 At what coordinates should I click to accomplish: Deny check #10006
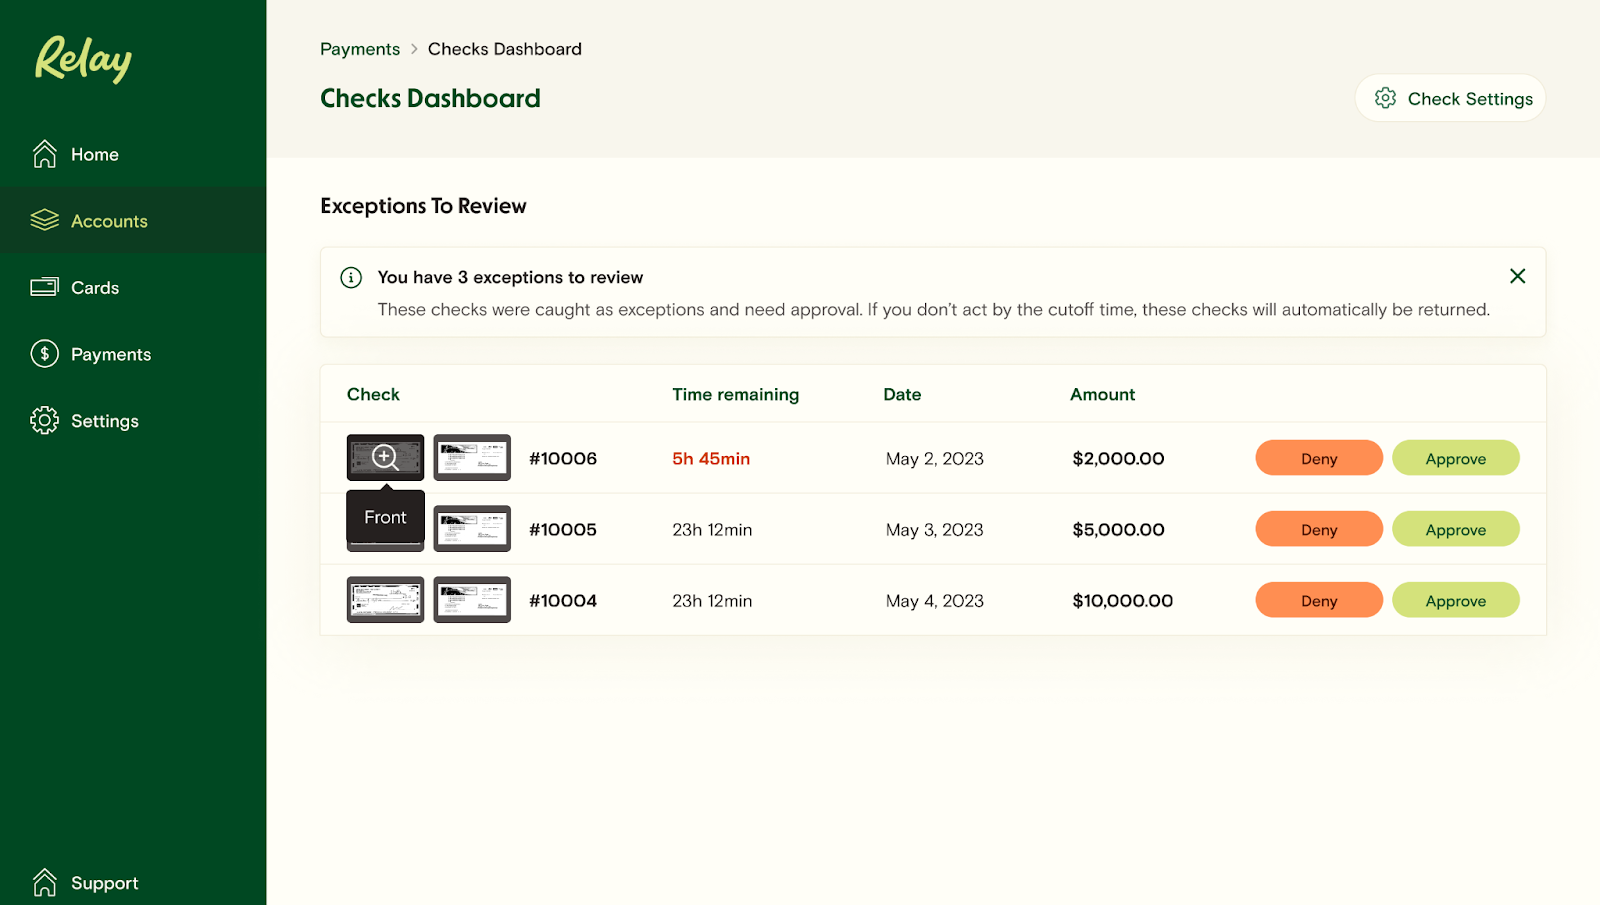point(1318,457)
